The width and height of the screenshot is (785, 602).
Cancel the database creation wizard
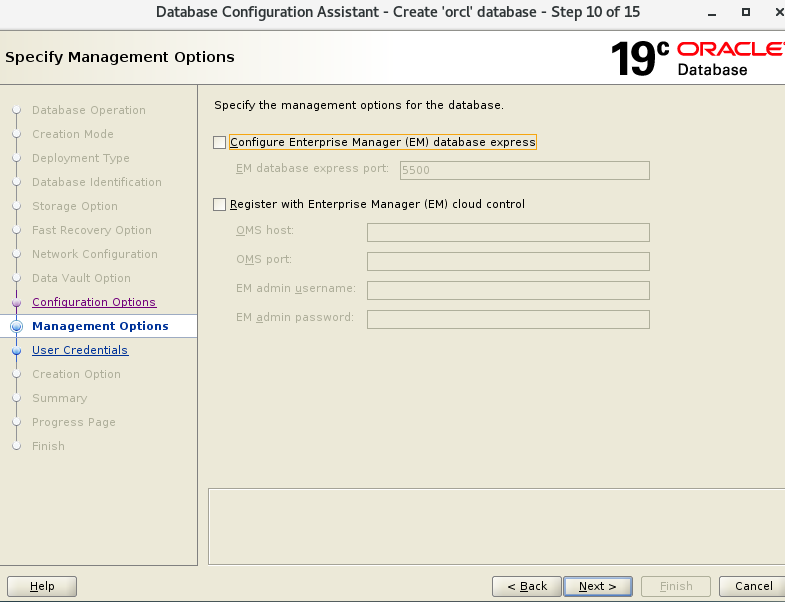coord(753,586)
